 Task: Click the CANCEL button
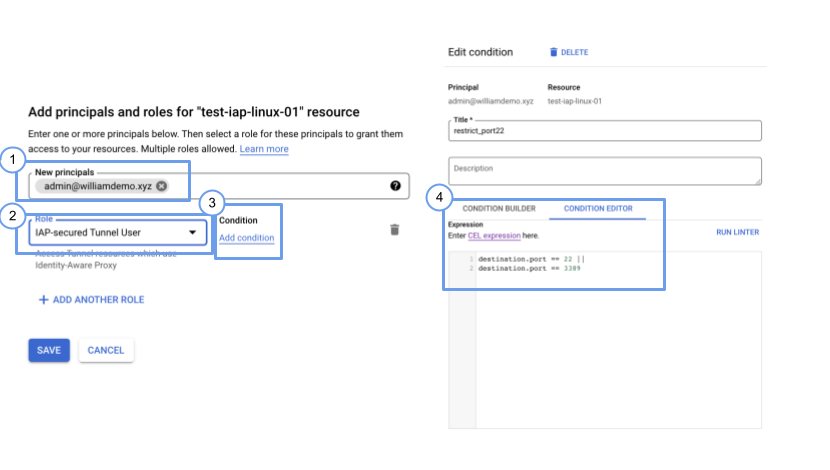pyautogui.click(x=106, y=350)
